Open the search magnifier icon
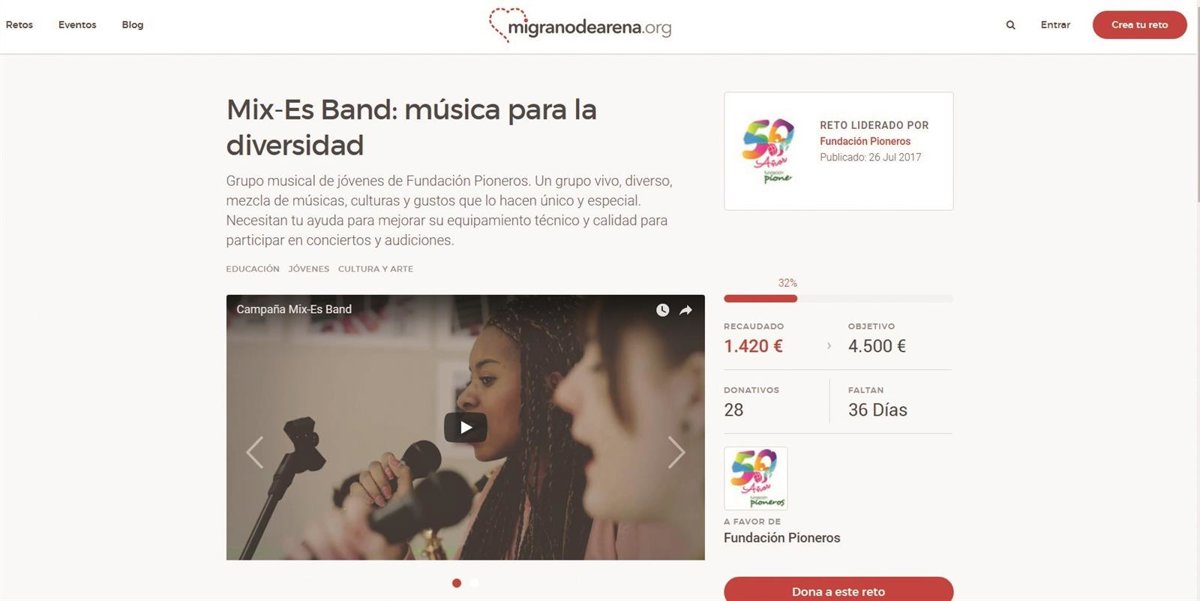 (x=1010, y=25)
